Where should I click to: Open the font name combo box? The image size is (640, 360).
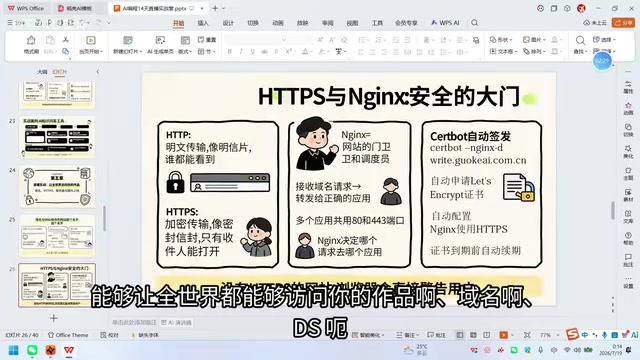point(256,40)
